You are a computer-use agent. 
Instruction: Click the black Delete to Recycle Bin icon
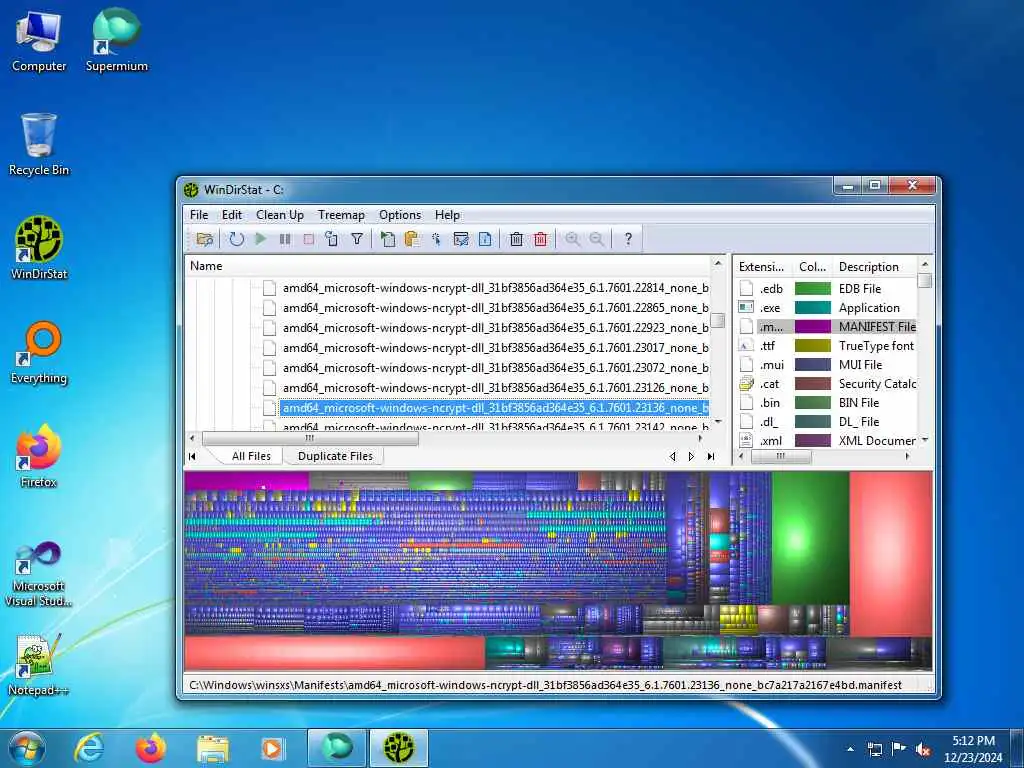click(x=516, y=239)
